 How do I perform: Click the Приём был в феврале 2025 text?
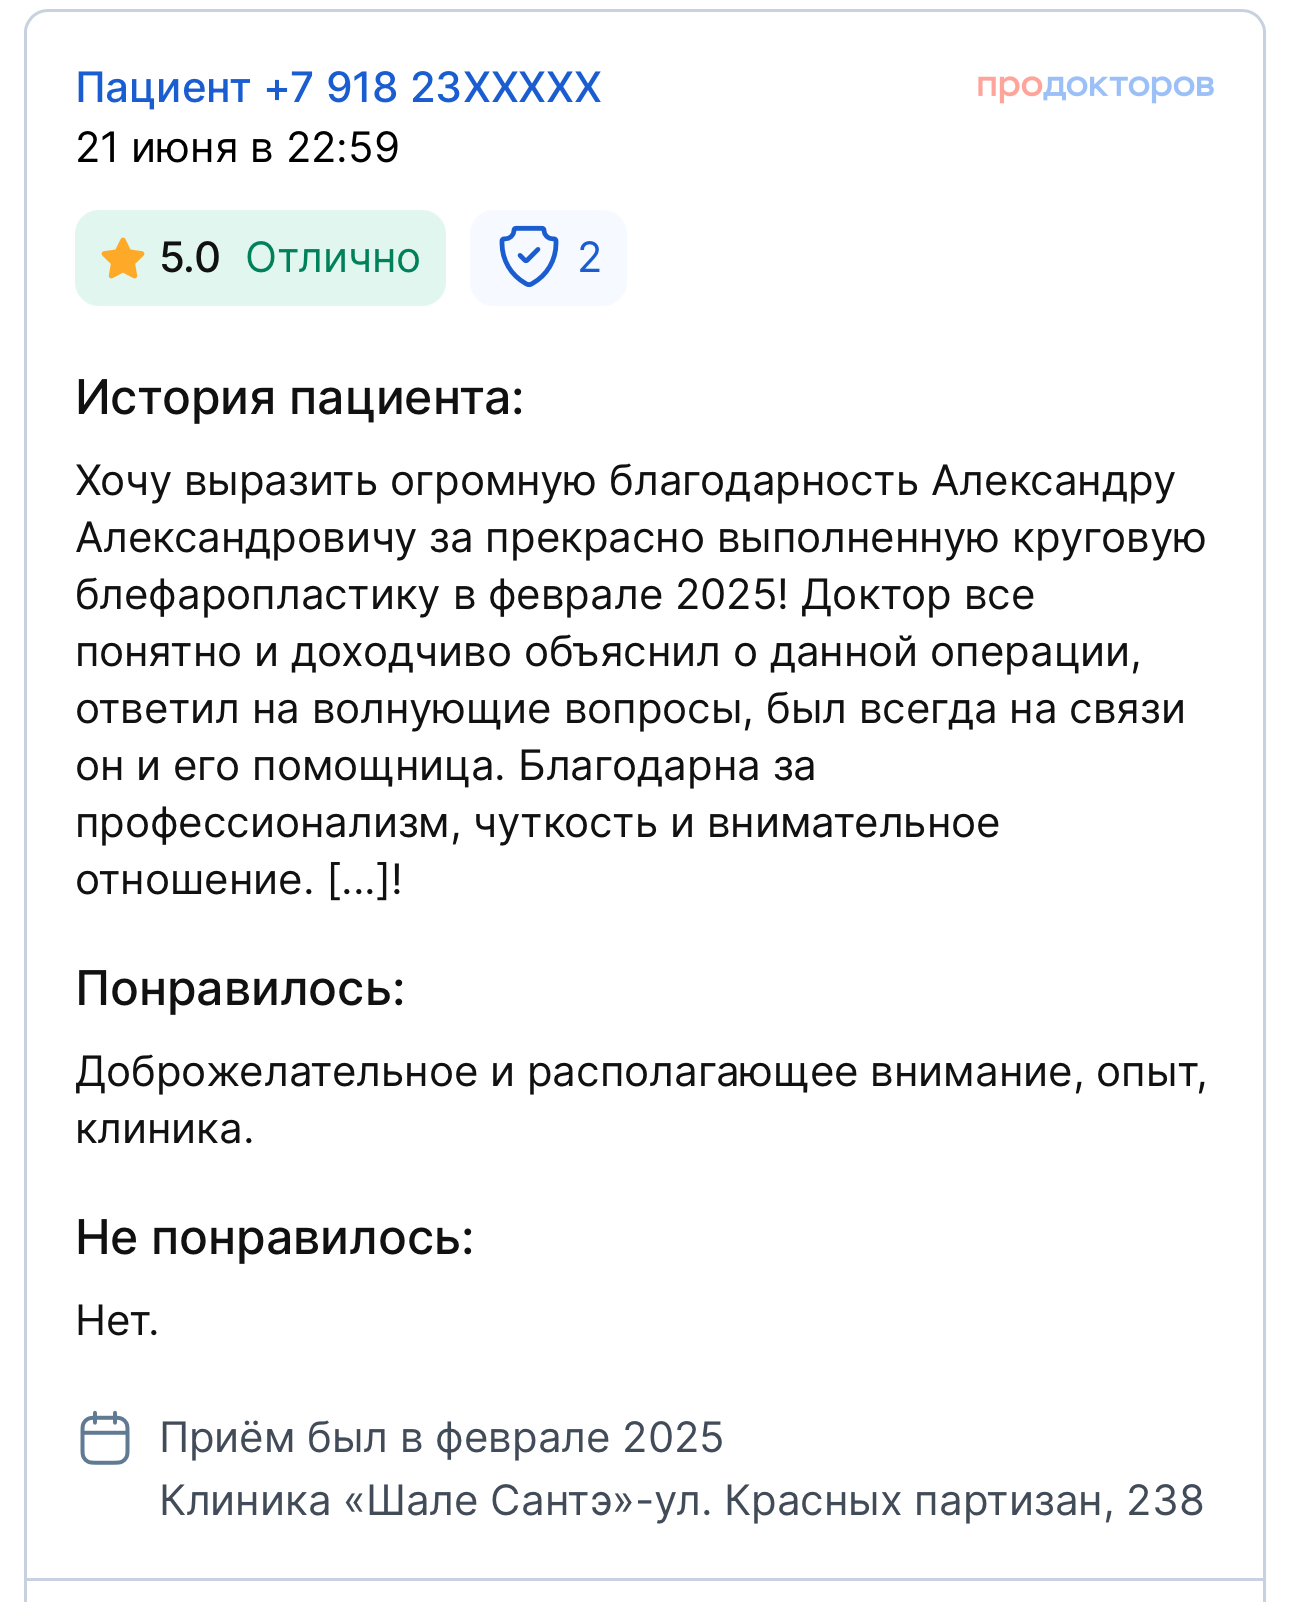point(441,1438)
